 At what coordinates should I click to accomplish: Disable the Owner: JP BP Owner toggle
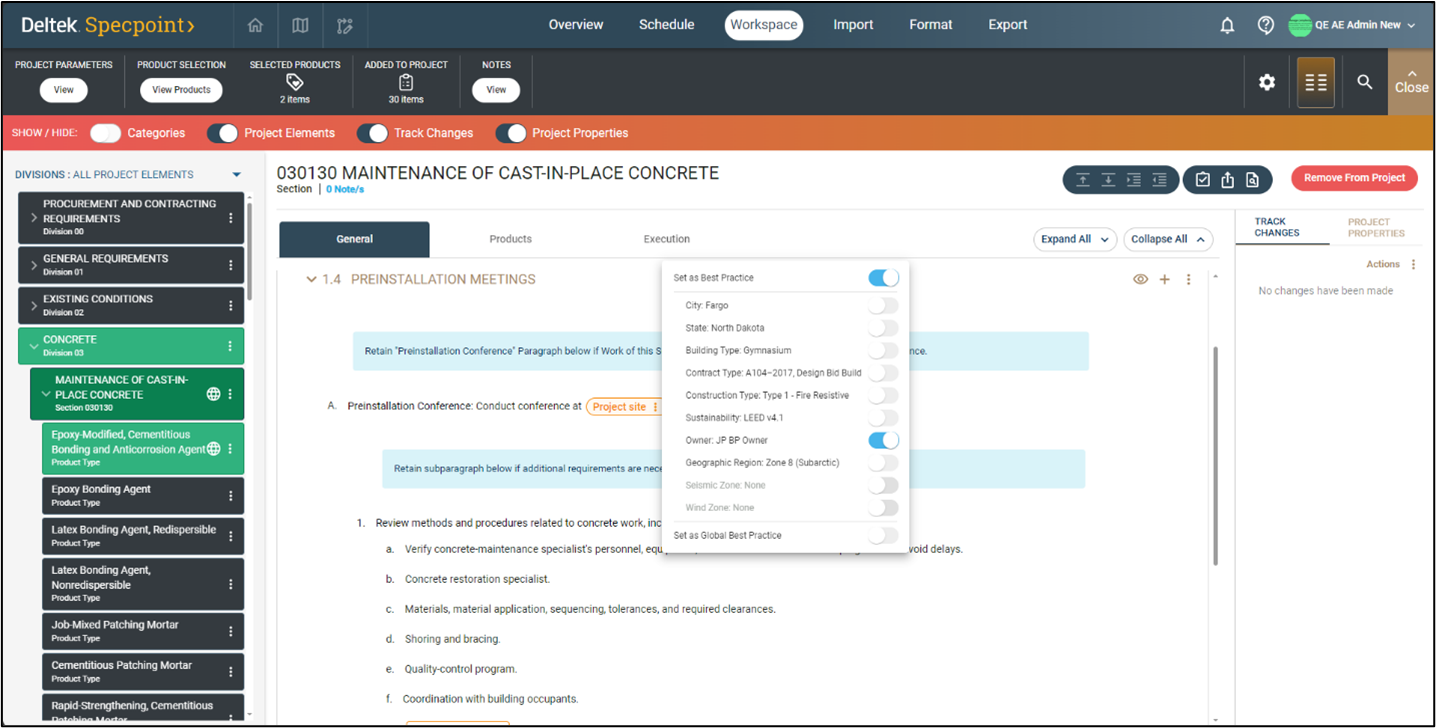pos(883,440)
